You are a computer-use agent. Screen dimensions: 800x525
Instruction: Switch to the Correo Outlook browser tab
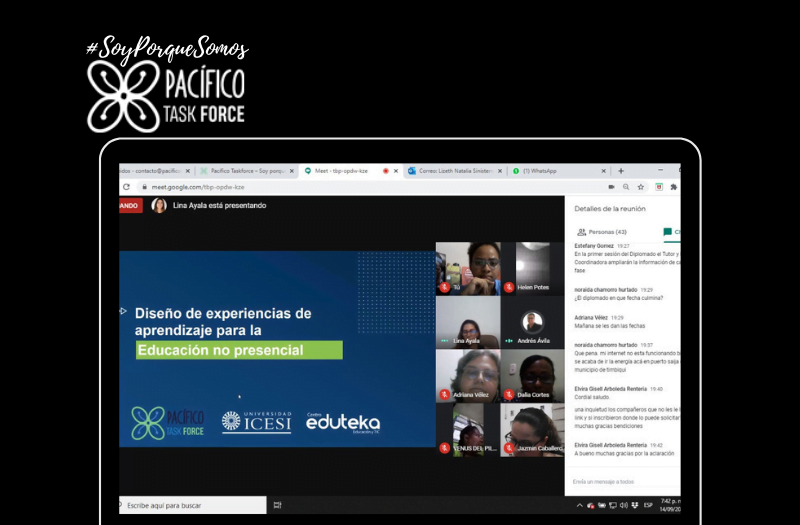point(450,171)
